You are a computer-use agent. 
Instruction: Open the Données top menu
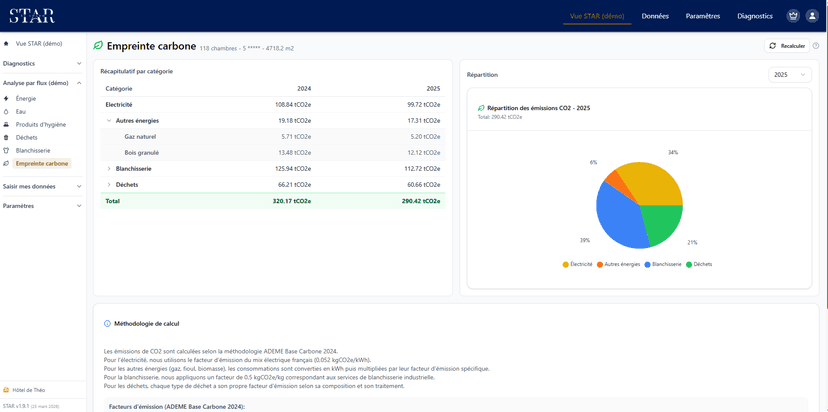655,16
